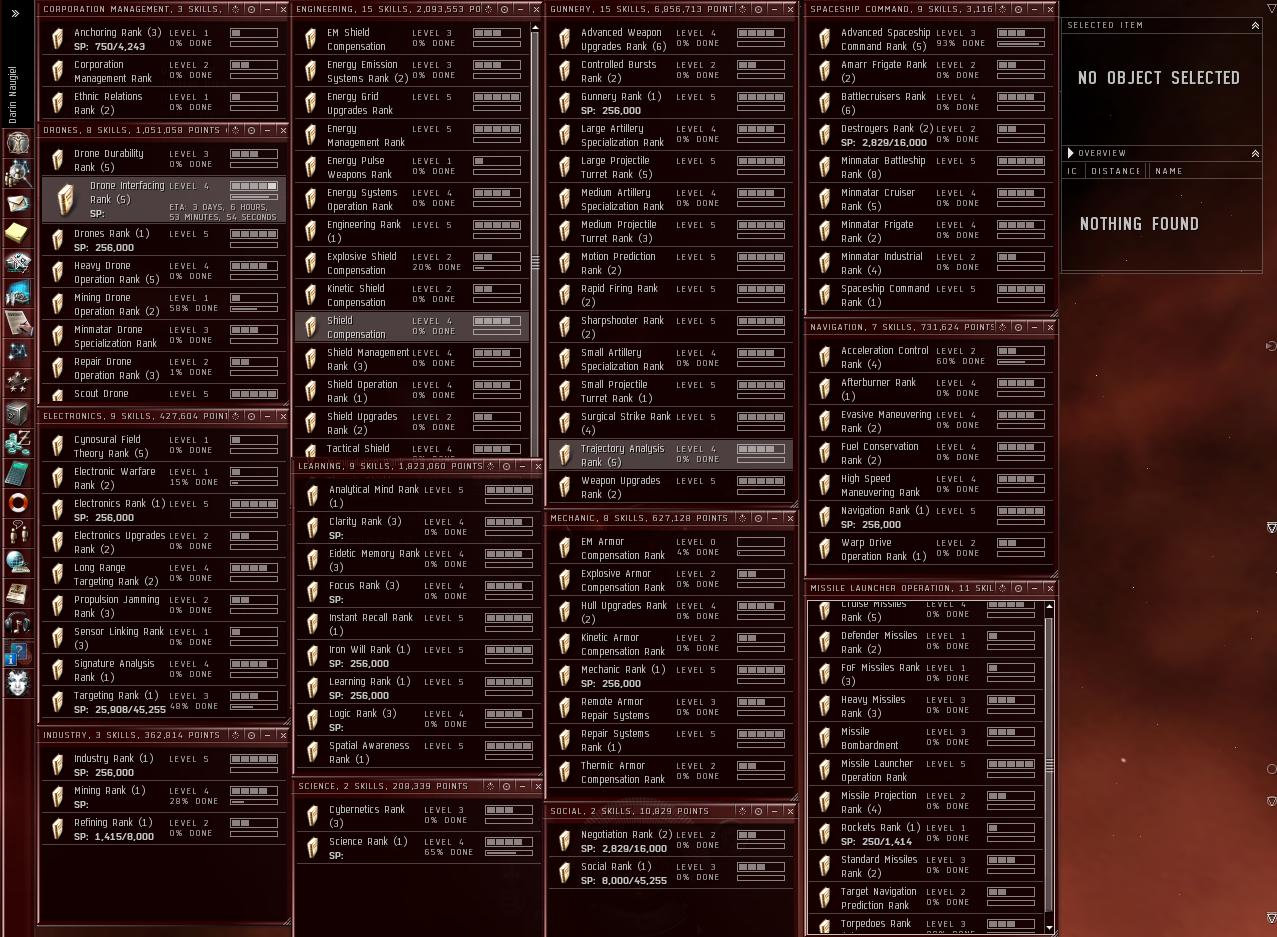This screenshot has height=937, width=1277.
Task: Select the Cynosural Field Theory skill row
Action: tap(164, 446)
